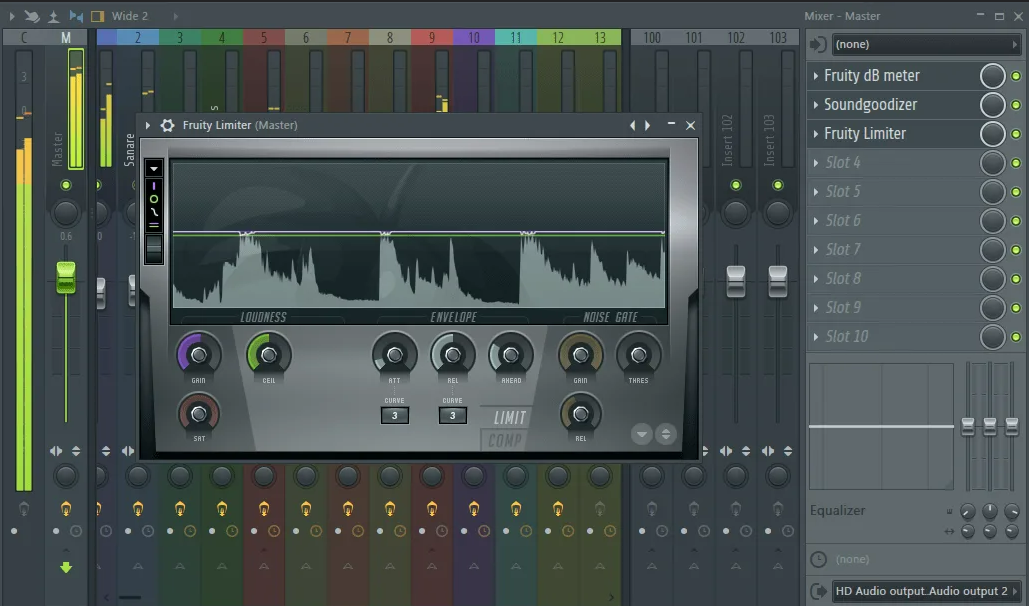Click the Soundgoodizer mix level knob

pyautogui.click(x=992, y=105)
